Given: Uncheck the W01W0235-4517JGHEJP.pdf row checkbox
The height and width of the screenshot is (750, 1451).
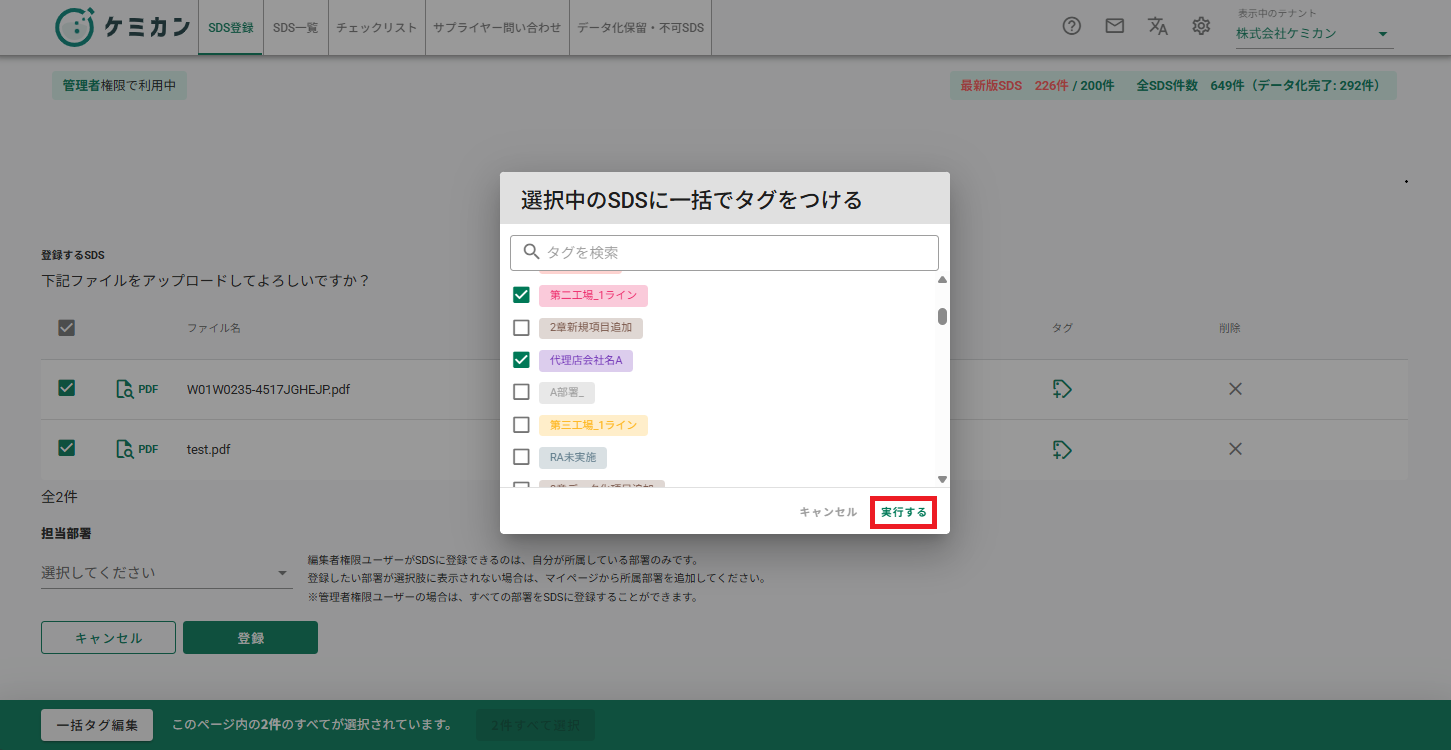Looking at the screenshot, I should pyautogui.click(x=67, y=388).
